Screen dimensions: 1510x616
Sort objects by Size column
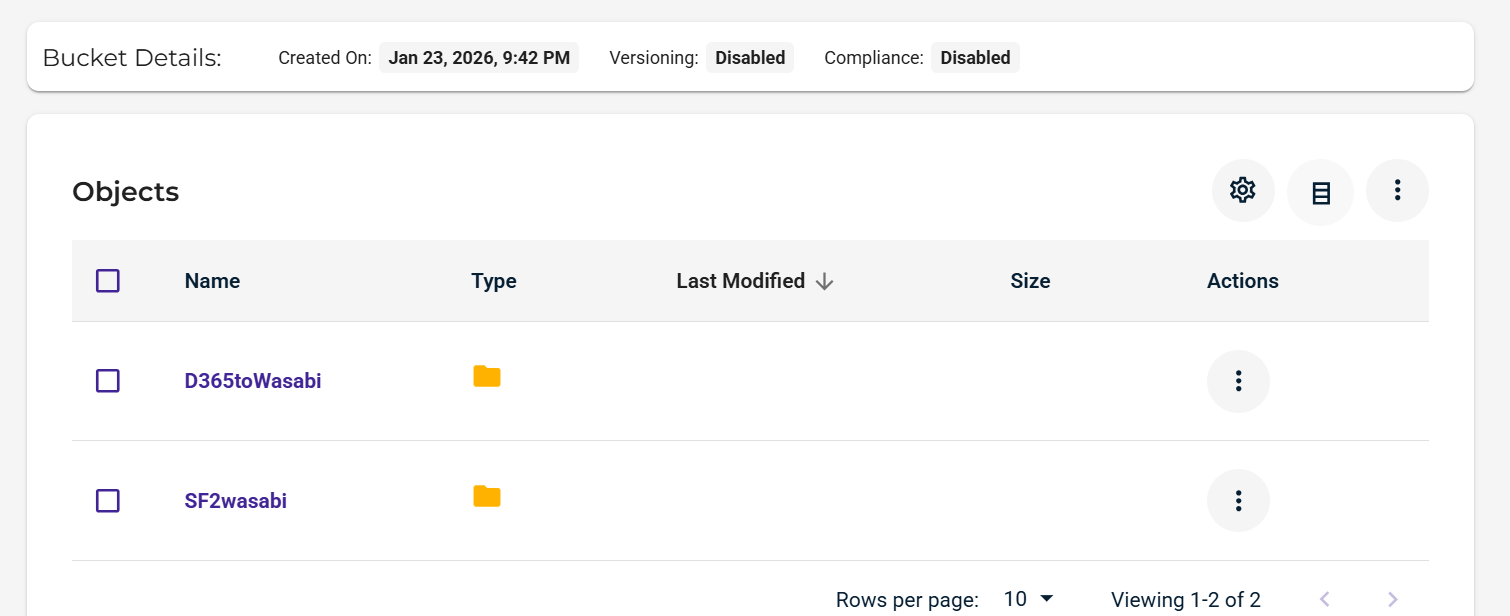1030,281
